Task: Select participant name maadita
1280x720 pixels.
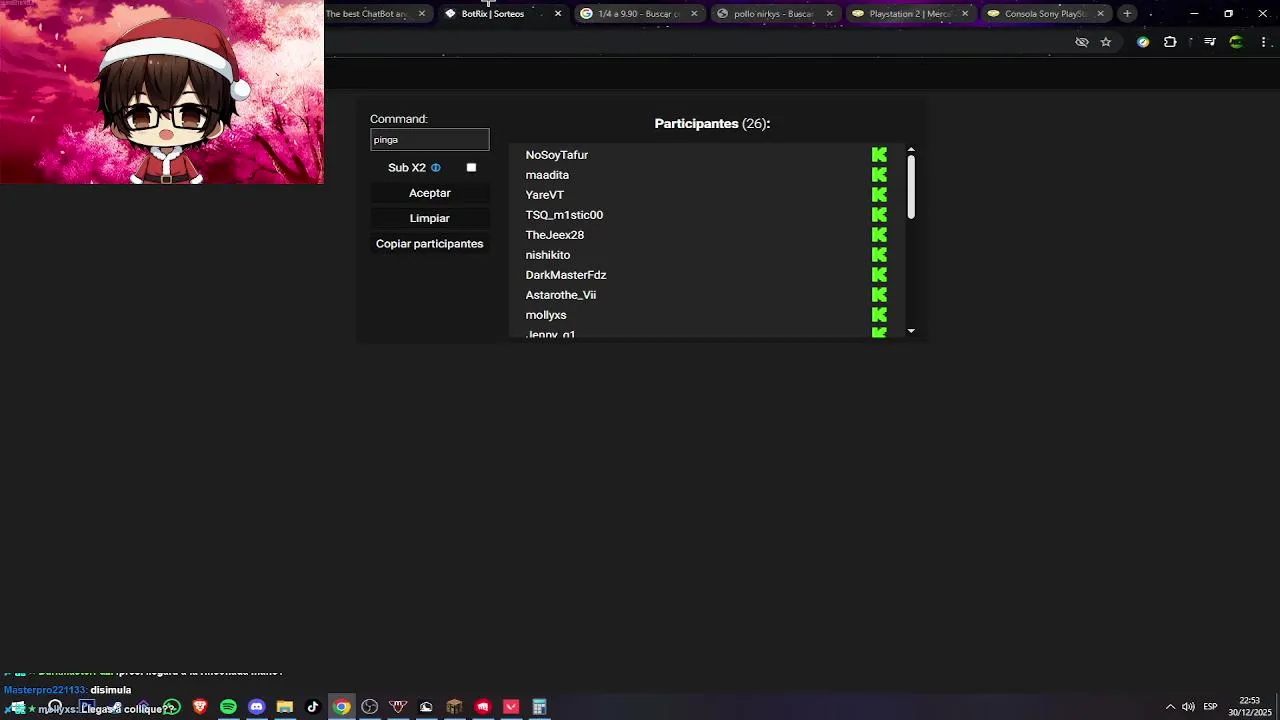Action: (547, 175)
